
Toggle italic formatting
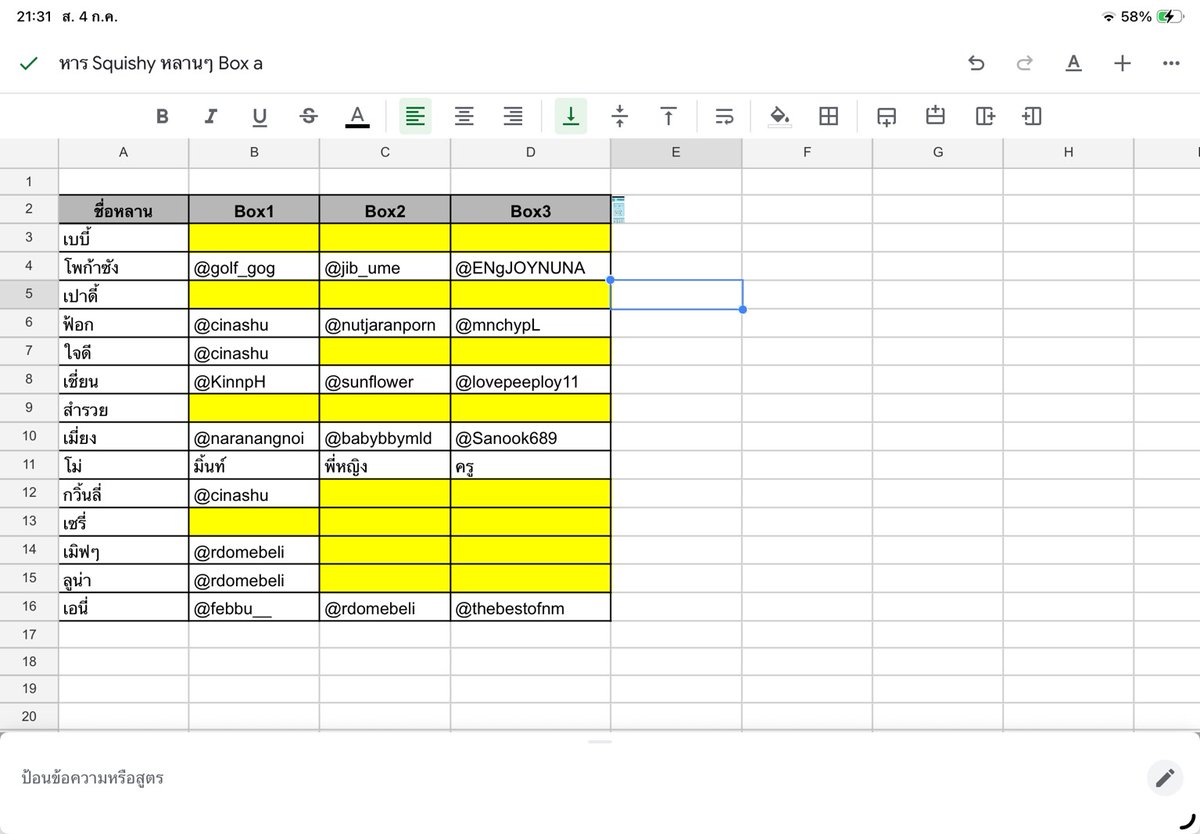coord(210,117)
